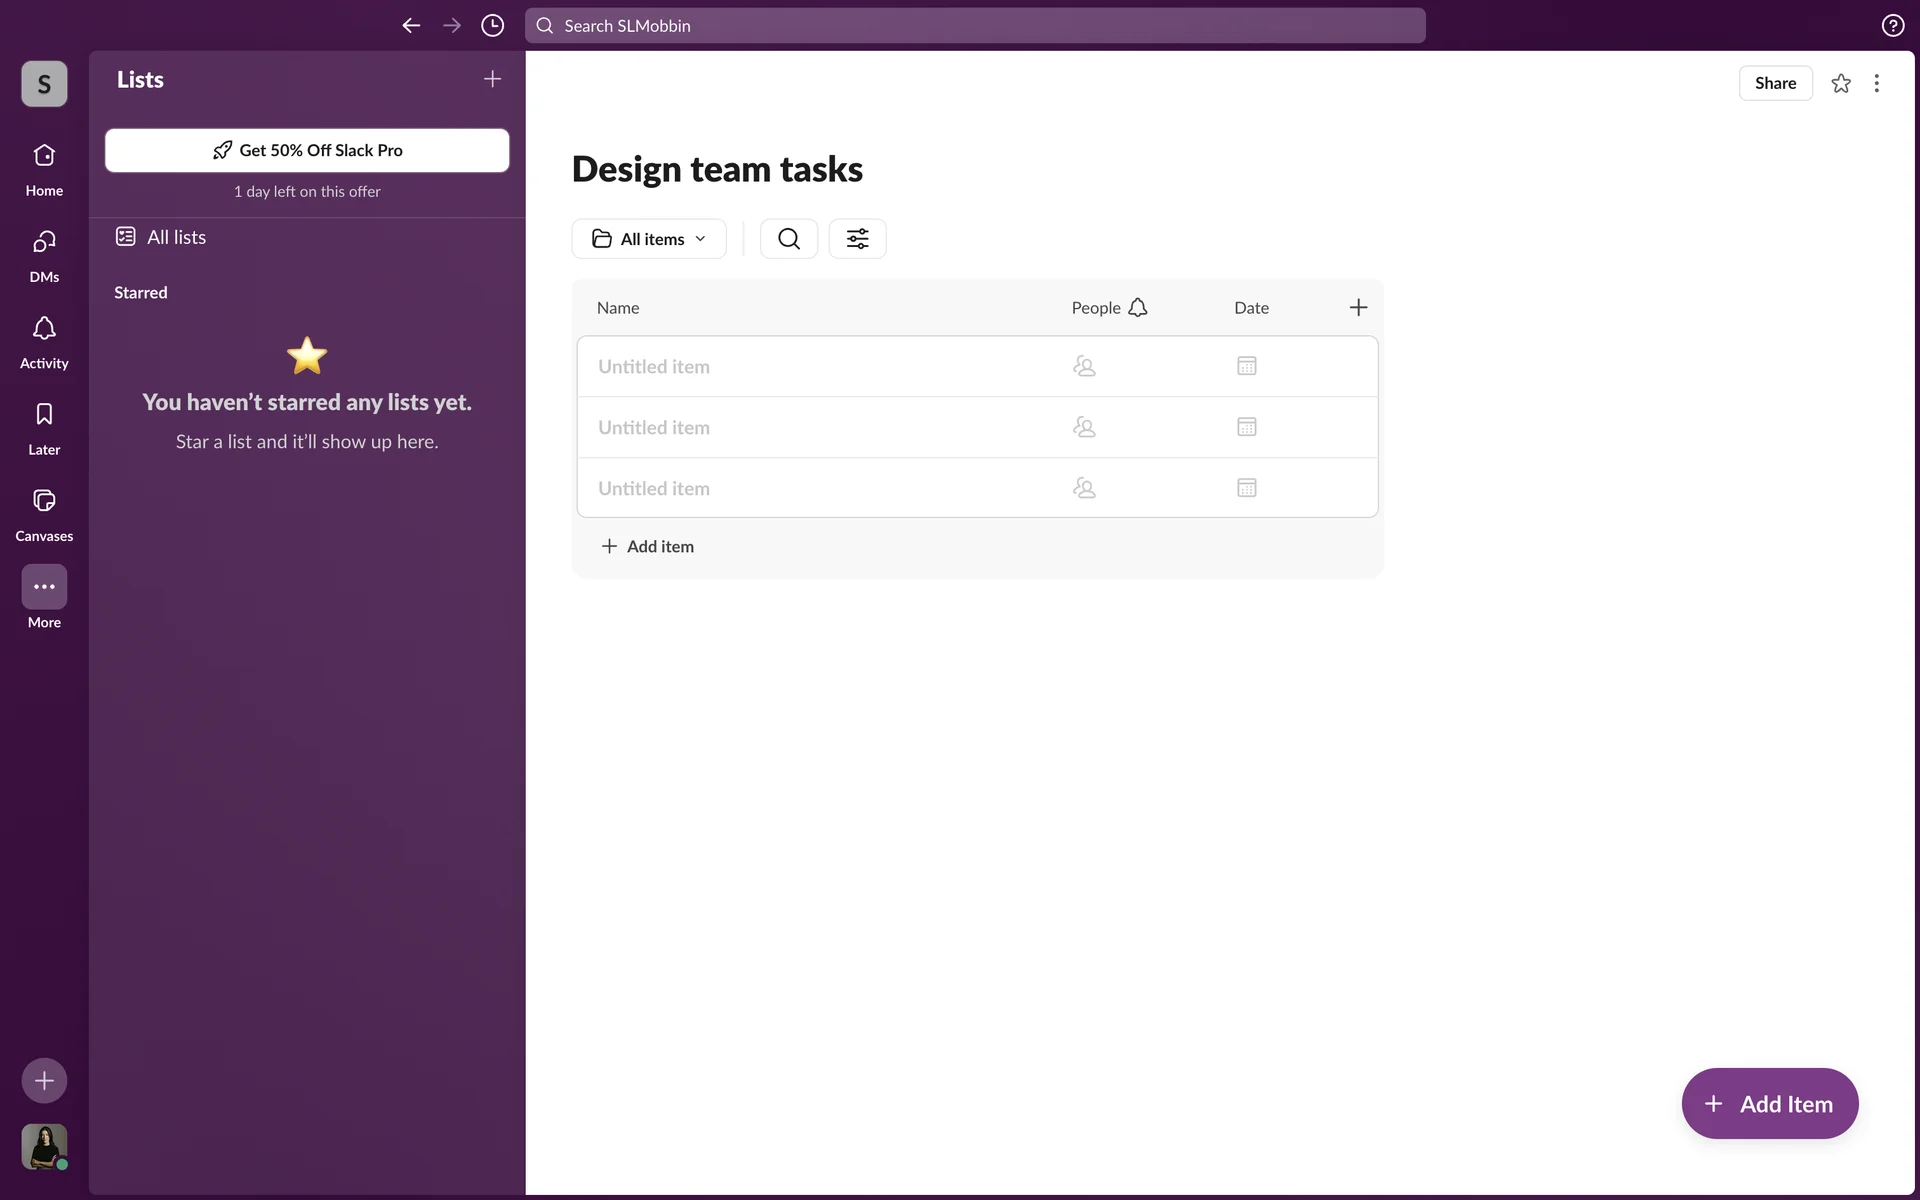Click the Get 50% Off Slack Pro button
This screenshot has width=1920, height=1200.
tap(307, 150)
